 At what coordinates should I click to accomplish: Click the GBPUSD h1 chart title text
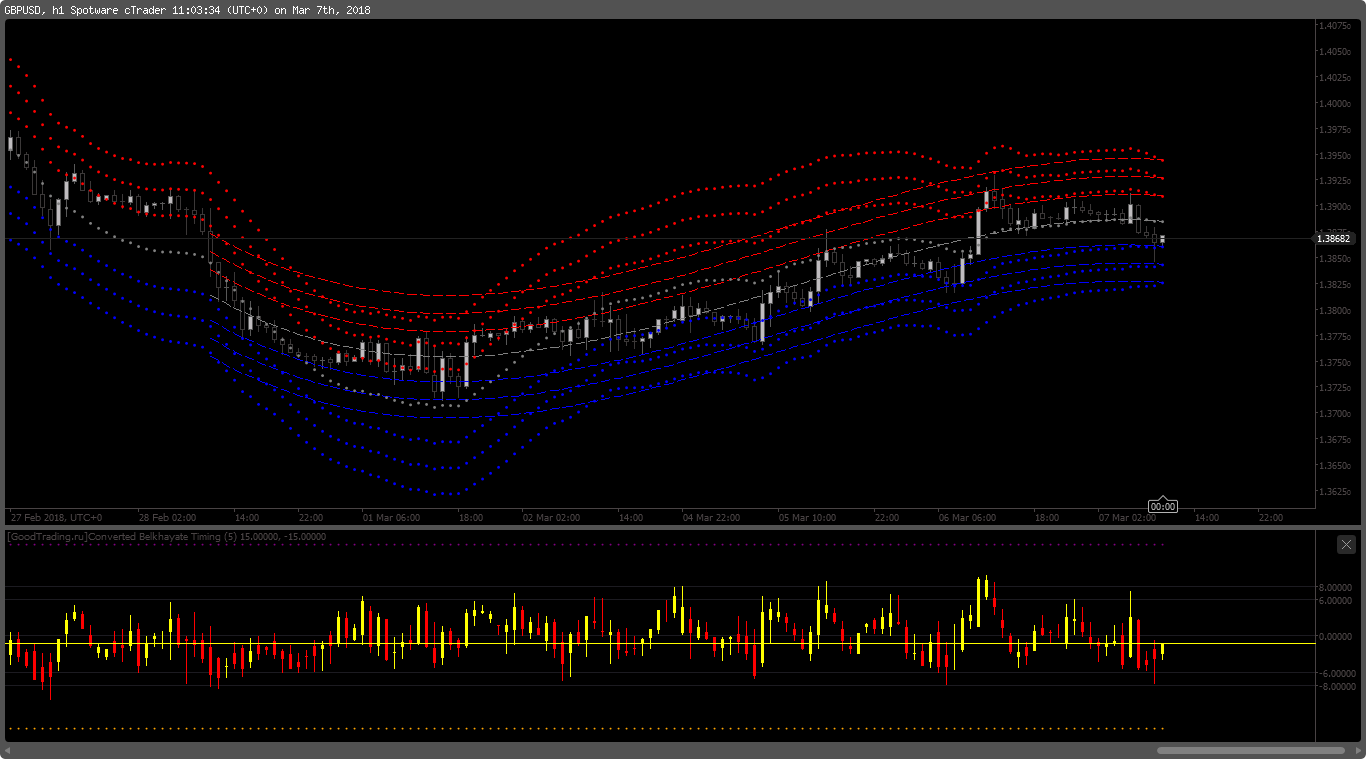pos(187,9)
